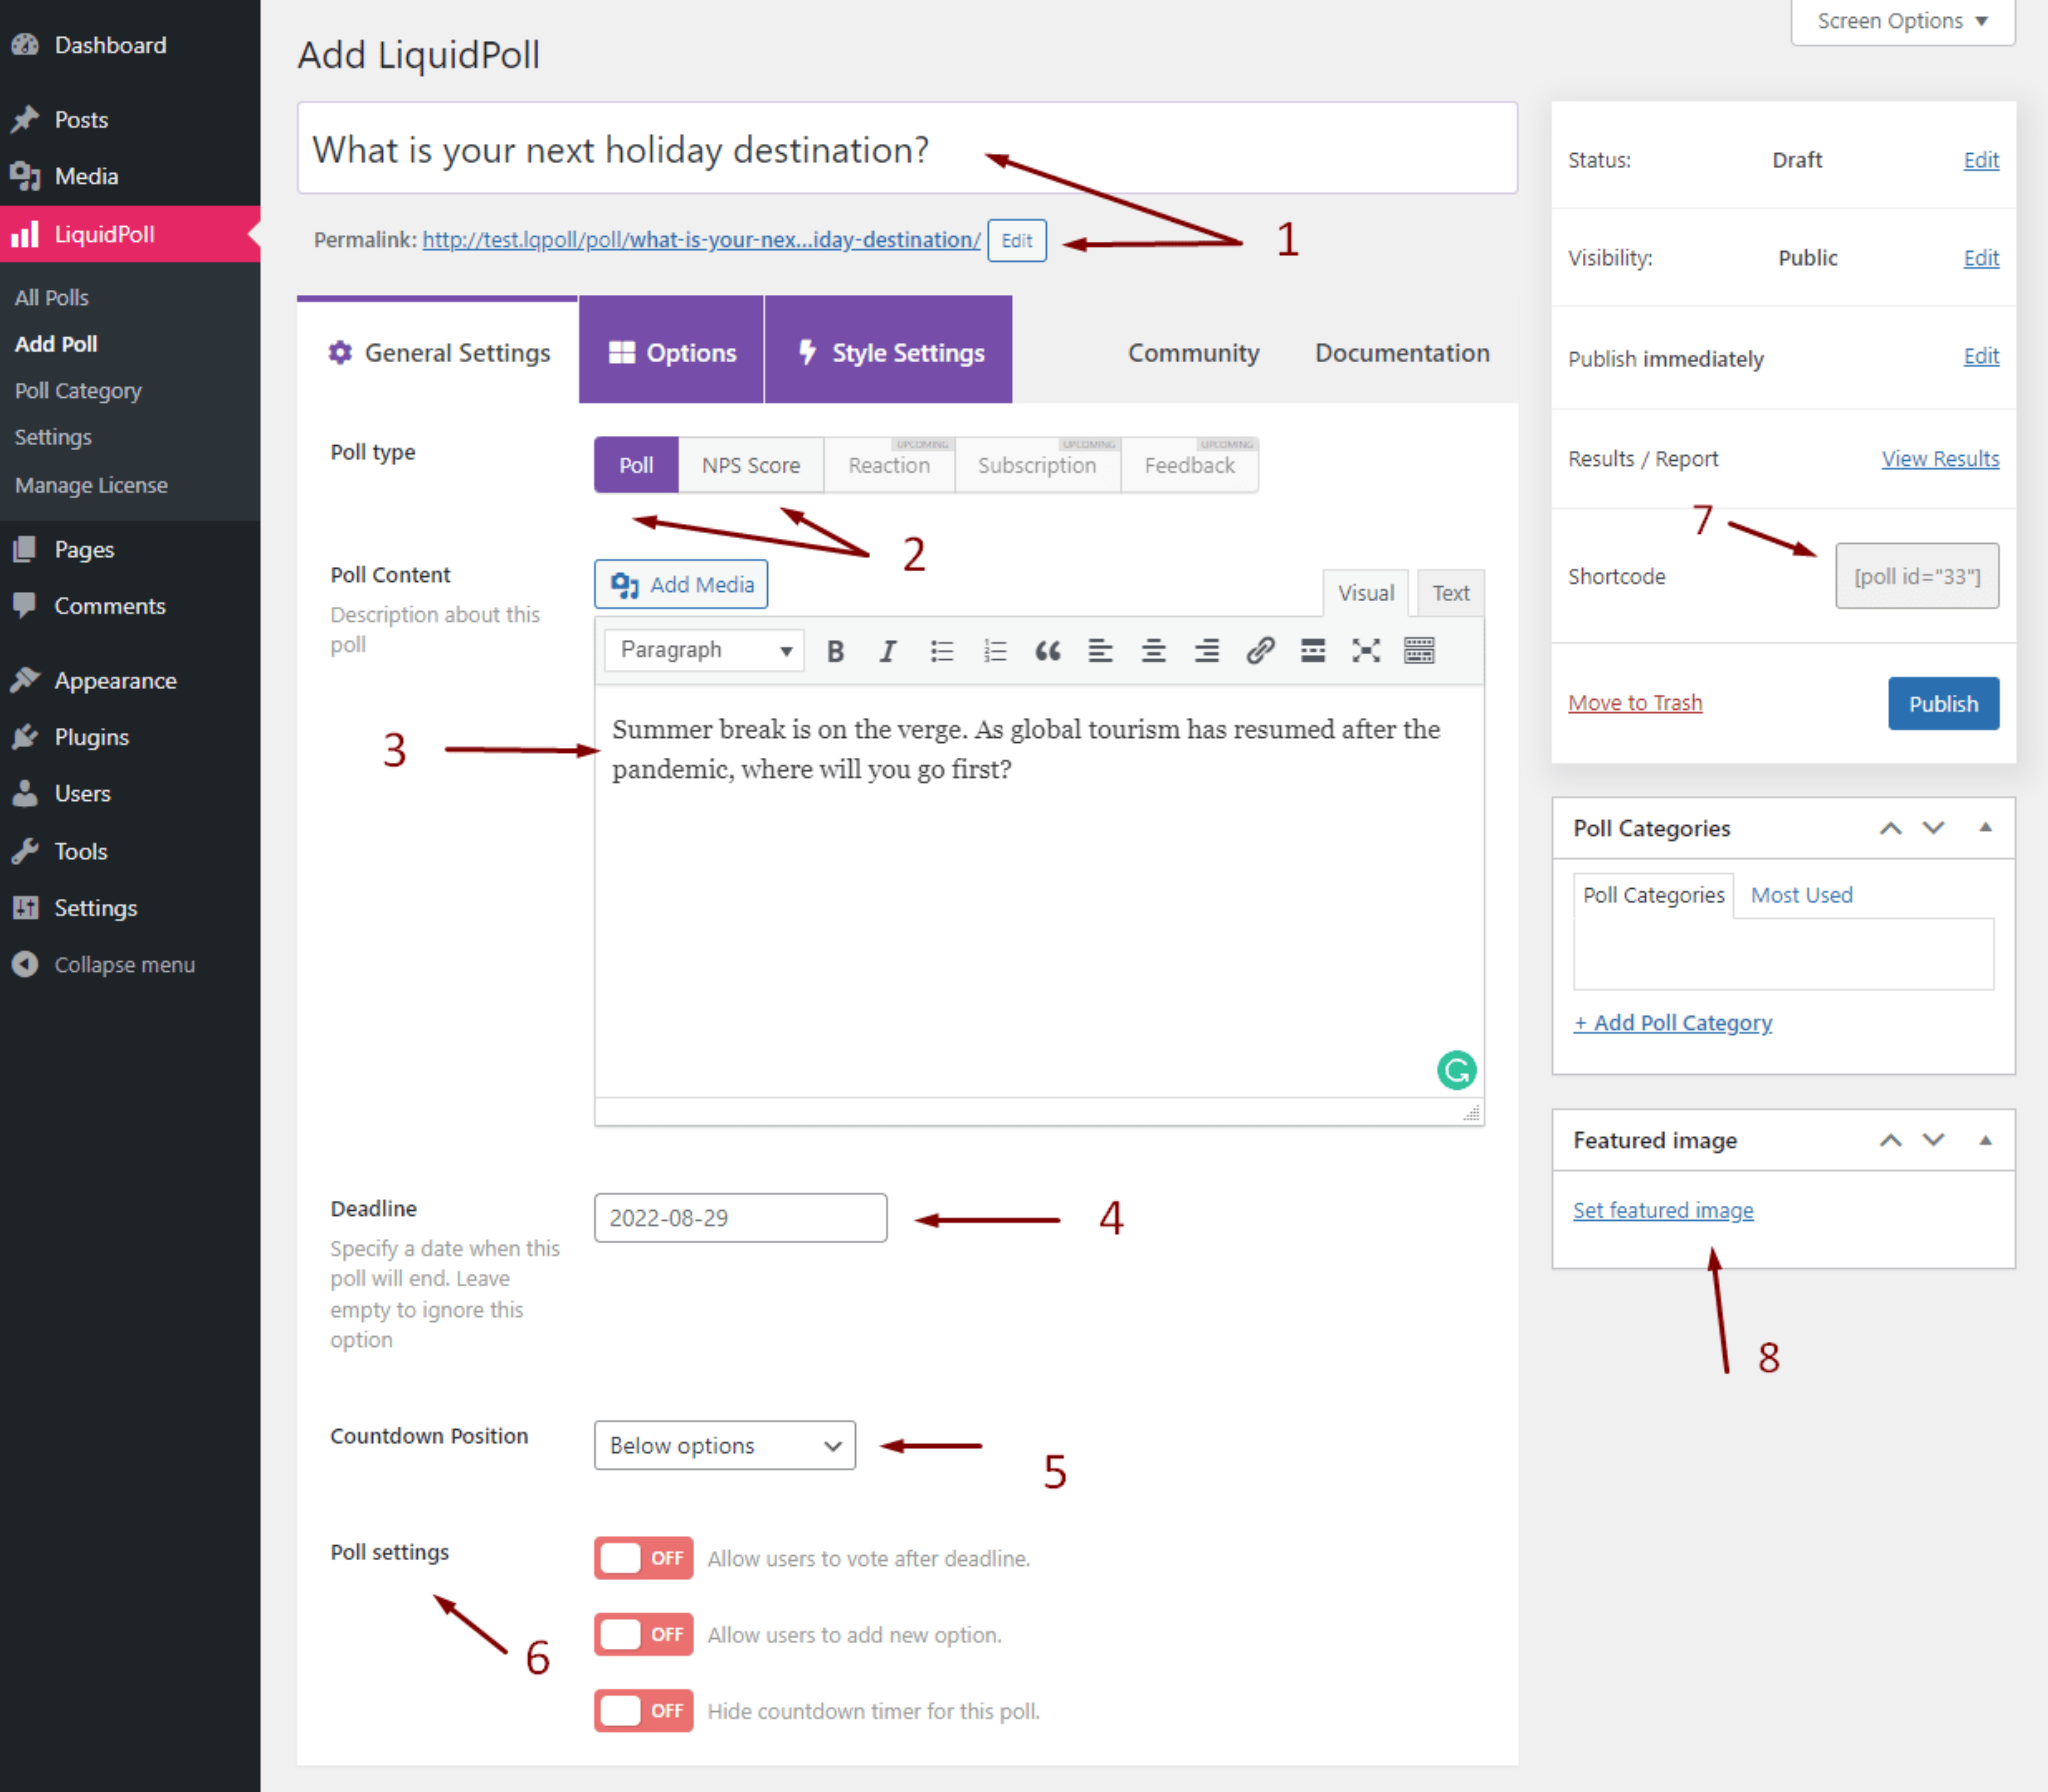Switch to General Settings tab
This screenshot has height=1792, width=2048.
click(438, 352)
